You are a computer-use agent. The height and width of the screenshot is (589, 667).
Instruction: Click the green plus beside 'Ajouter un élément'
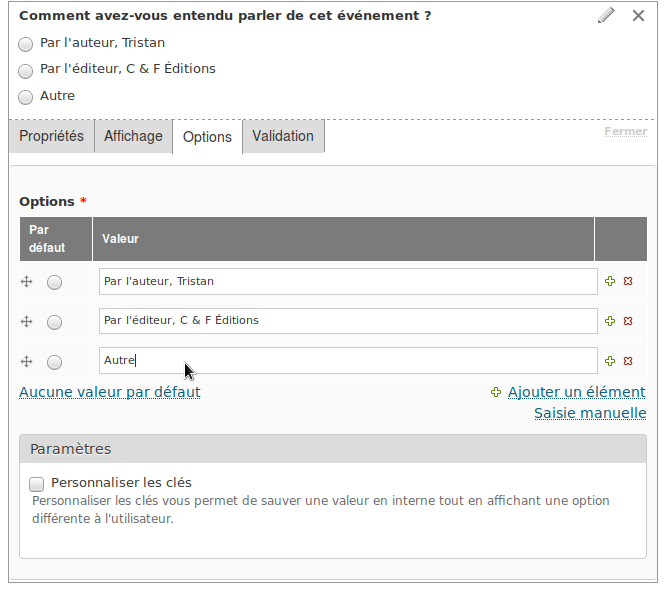tap(496, 392)
